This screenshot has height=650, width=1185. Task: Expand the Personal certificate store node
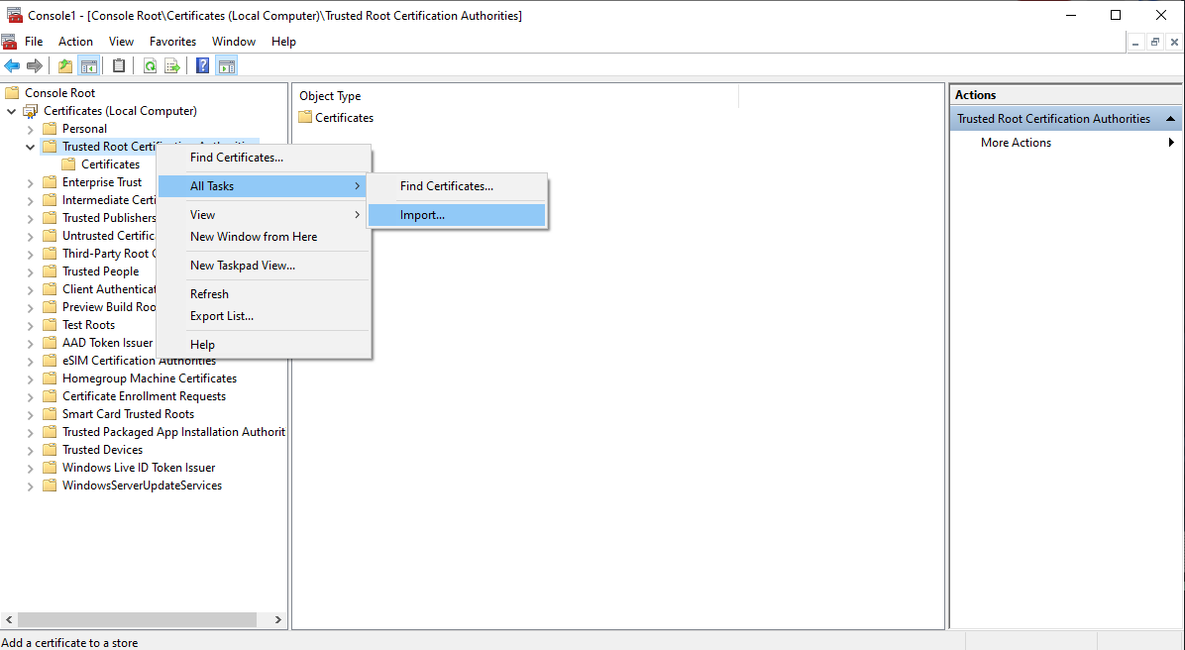pos(30,129)
